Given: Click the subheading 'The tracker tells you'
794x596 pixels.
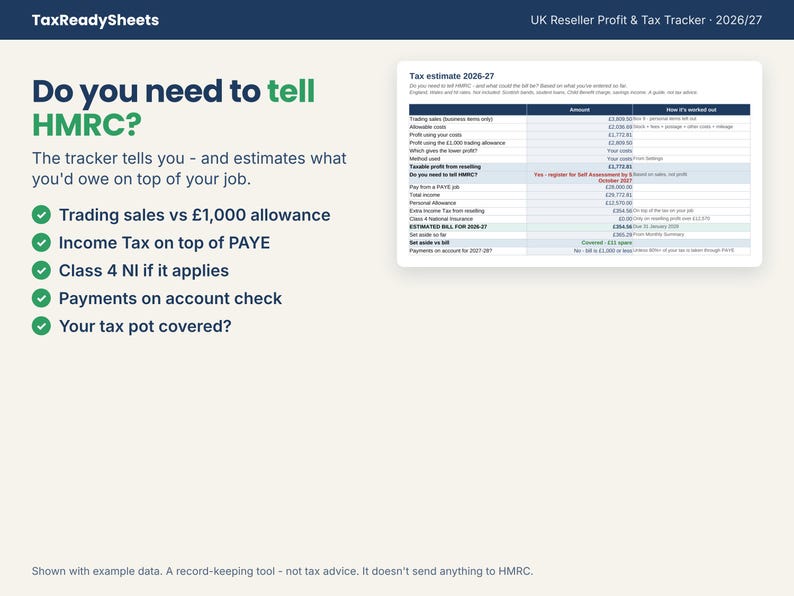Looking at the screenshot, I should tap(189, 169).
